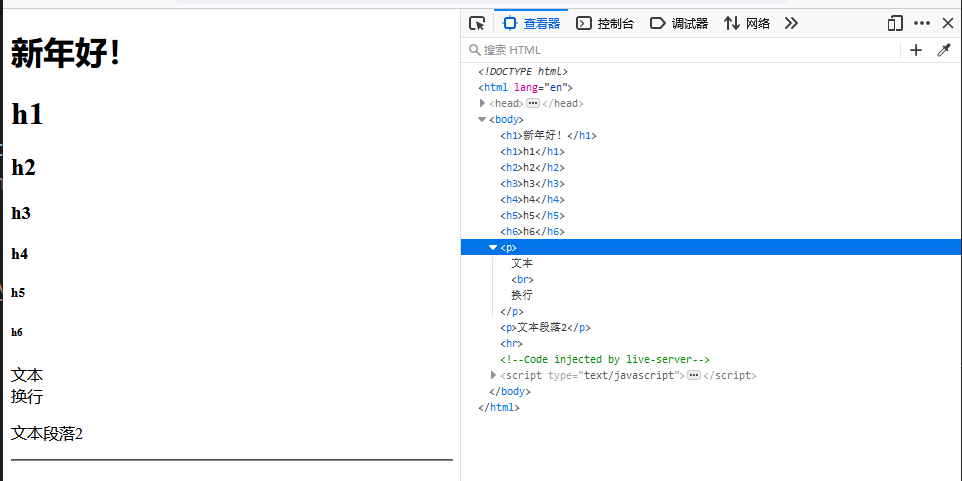Image resolution: width=962 pixels, height=481 pixels.
Task: Select the <h1>h1</h1> node
Action: (x=532, y=152)
